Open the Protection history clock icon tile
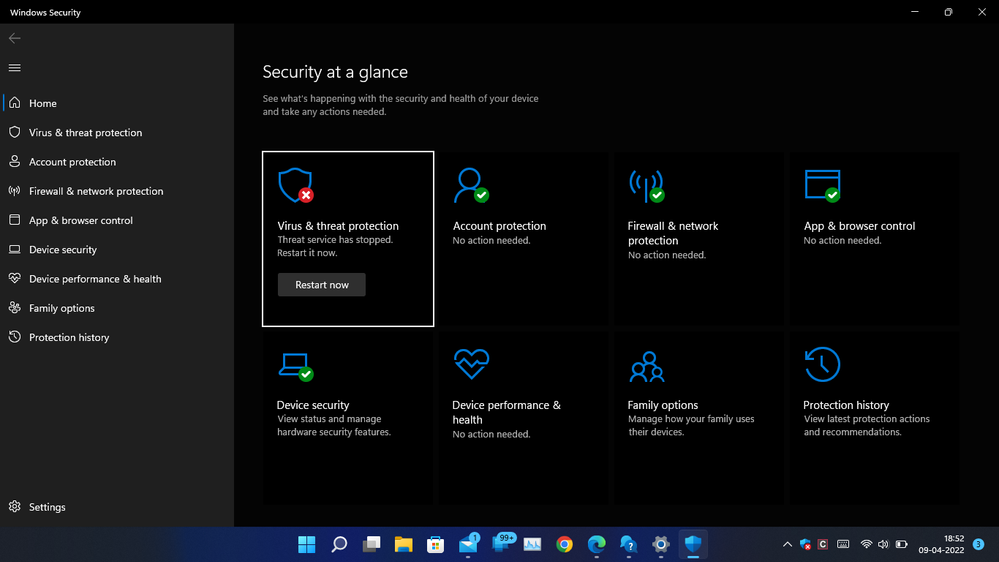This screenshot has height=562, width=999. (x=822, y=364)
